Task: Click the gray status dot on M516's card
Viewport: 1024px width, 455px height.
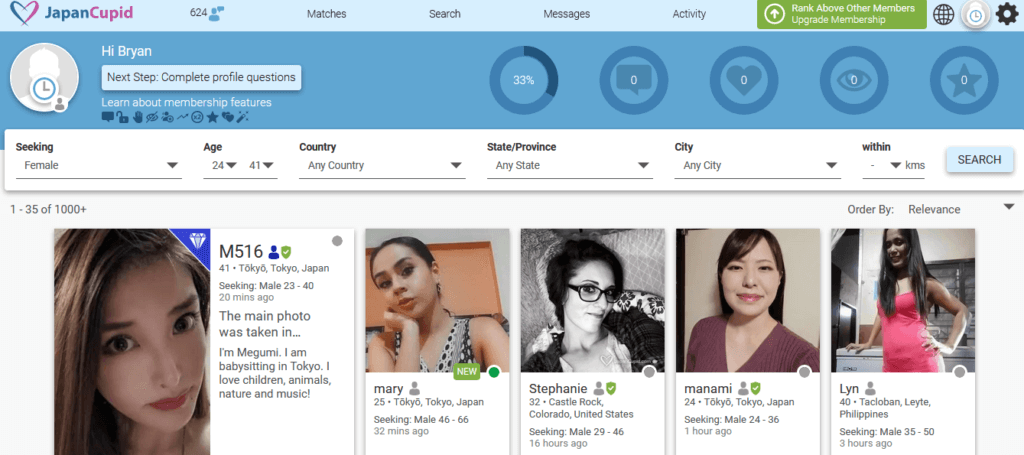Action: [337, 241]
